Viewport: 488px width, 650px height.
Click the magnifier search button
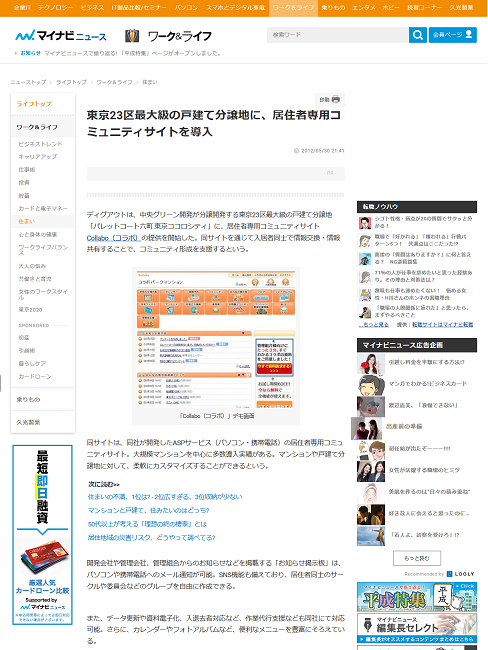(x=418, y=35)
